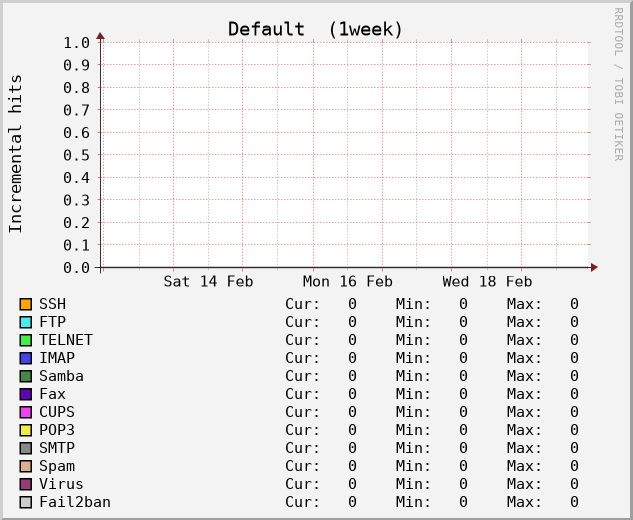
Task: Click the blue IMAP legend swatch
Action: point(26,358)
